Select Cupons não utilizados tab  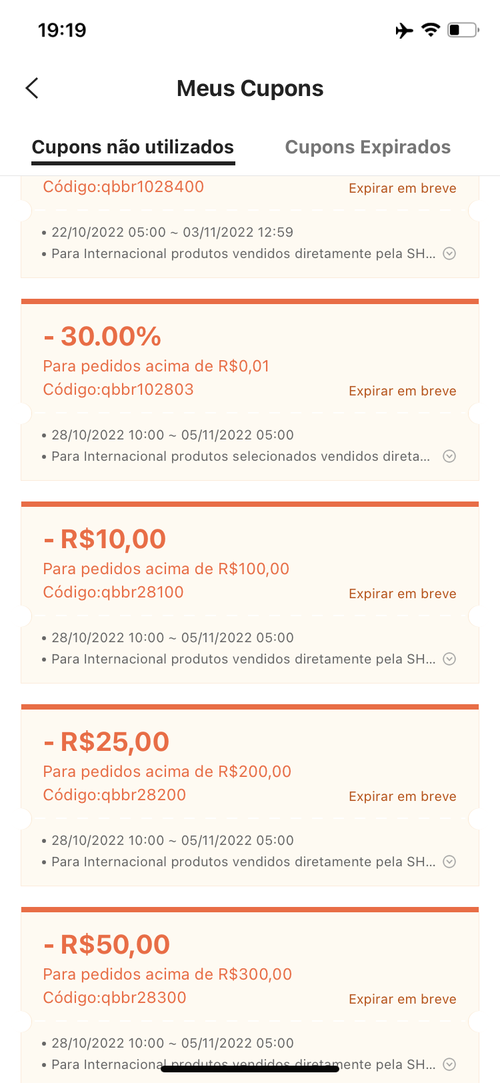point(133,147)
